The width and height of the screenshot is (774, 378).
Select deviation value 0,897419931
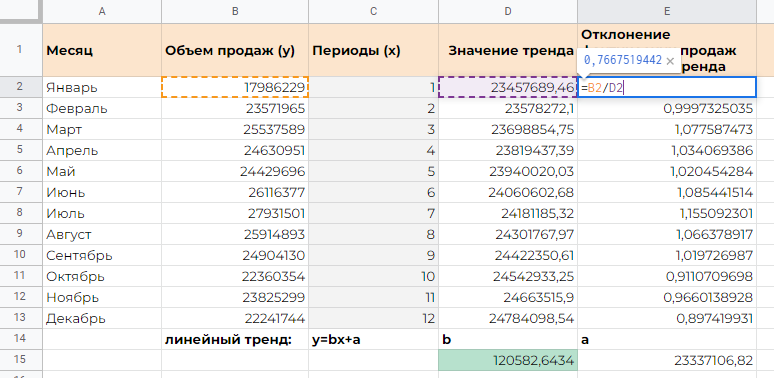coord(666,318)
